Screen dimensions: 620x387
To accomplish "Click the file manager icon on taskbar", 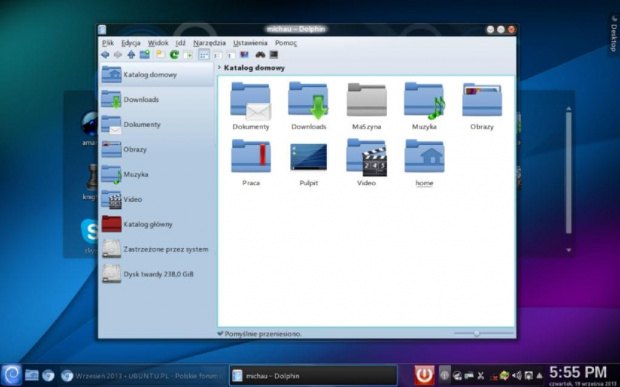I will (x=32, y=375).
